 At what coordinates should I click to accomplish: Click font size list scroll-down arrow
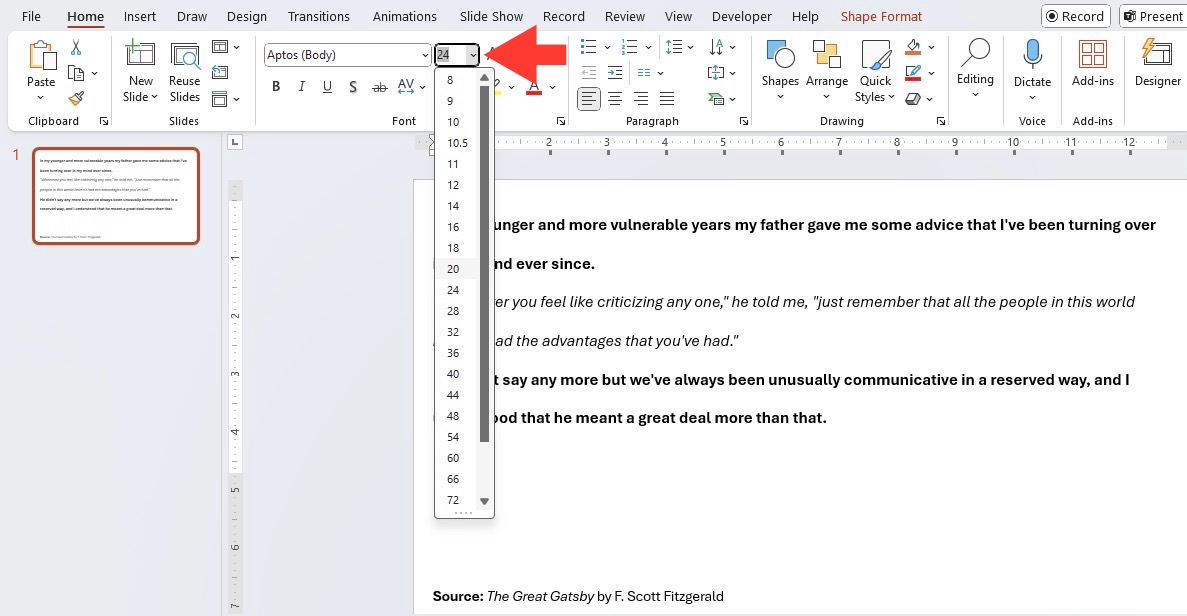pyautogui.click(x=484, y=501)
